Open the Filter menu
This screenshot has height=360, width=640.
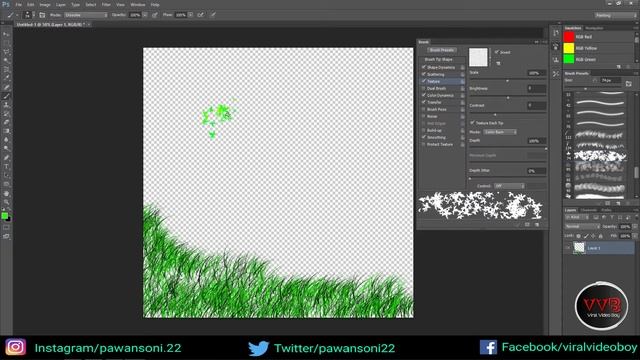click(106, 4)
